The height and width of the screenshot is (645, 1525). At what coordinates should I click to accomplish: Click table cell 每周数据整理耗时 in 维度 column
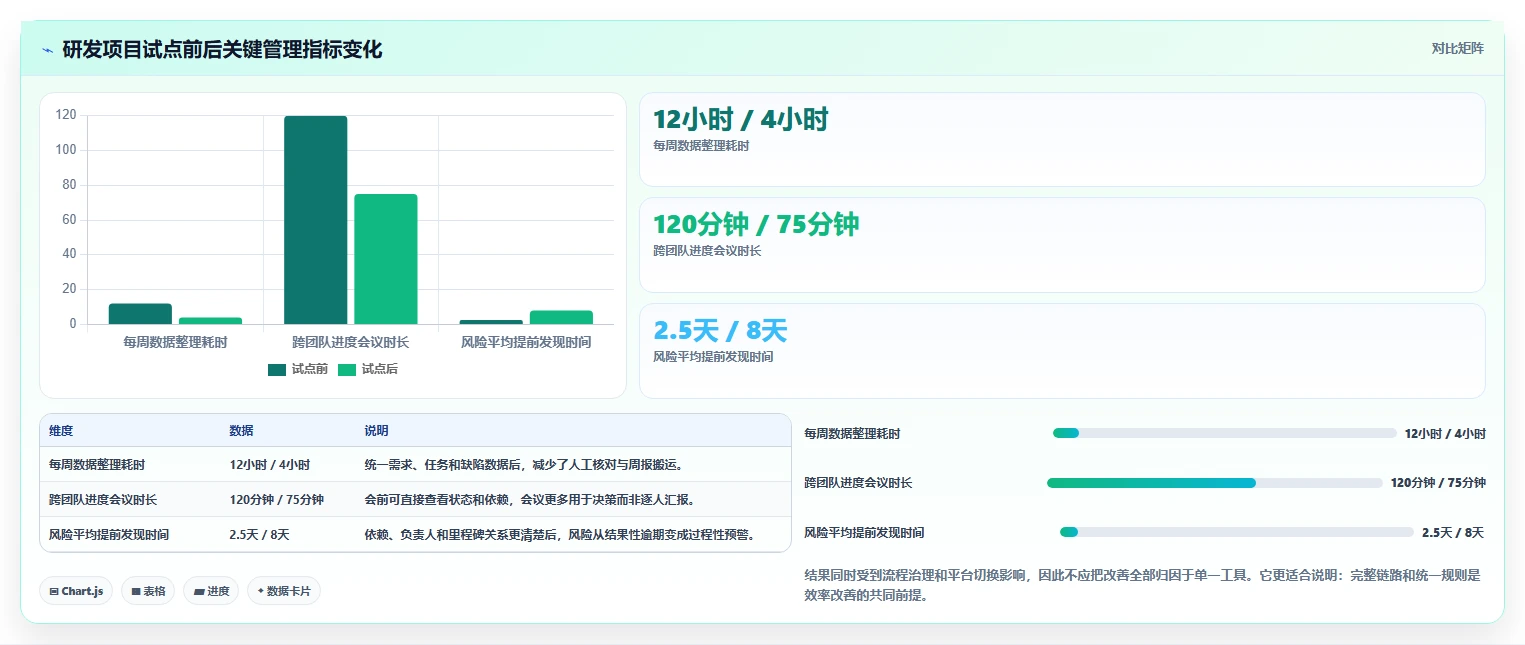click(x=97, y=465)
